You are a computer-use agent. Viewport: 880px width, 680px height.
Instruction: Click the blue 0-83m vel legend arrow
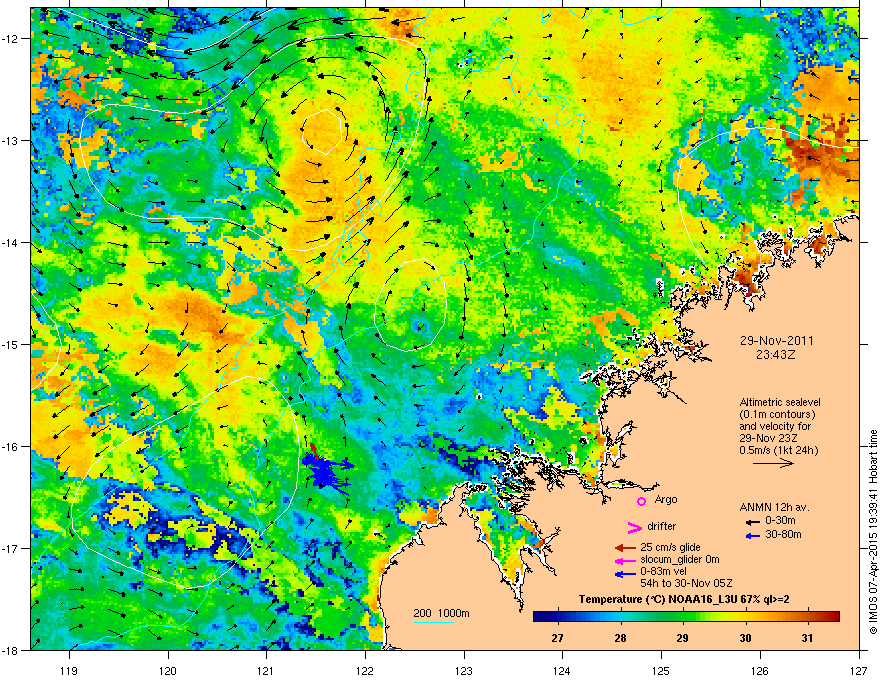[x=625, y=574]
